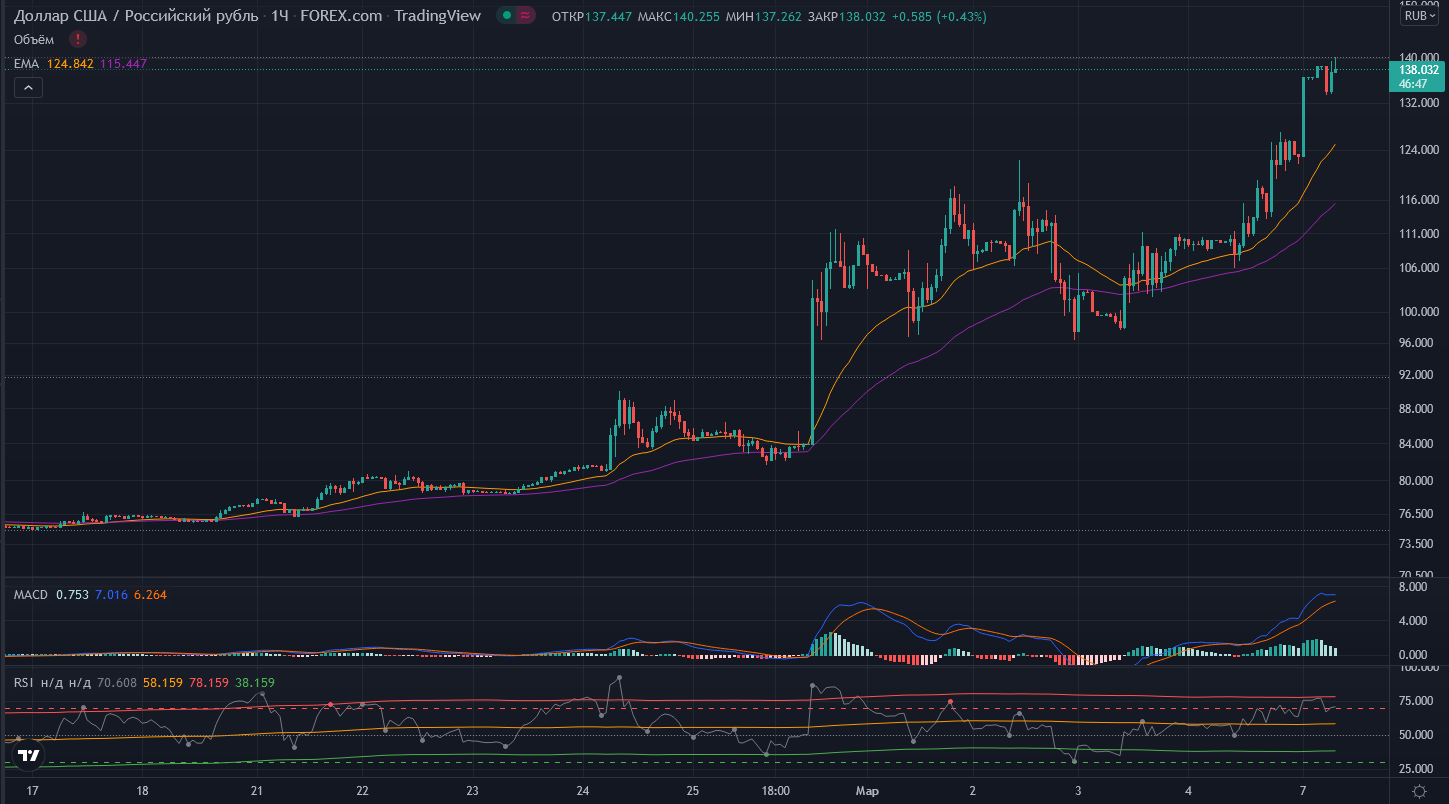Click the orange RSI value 58.159
The image size is (1449, 804).
163,683
